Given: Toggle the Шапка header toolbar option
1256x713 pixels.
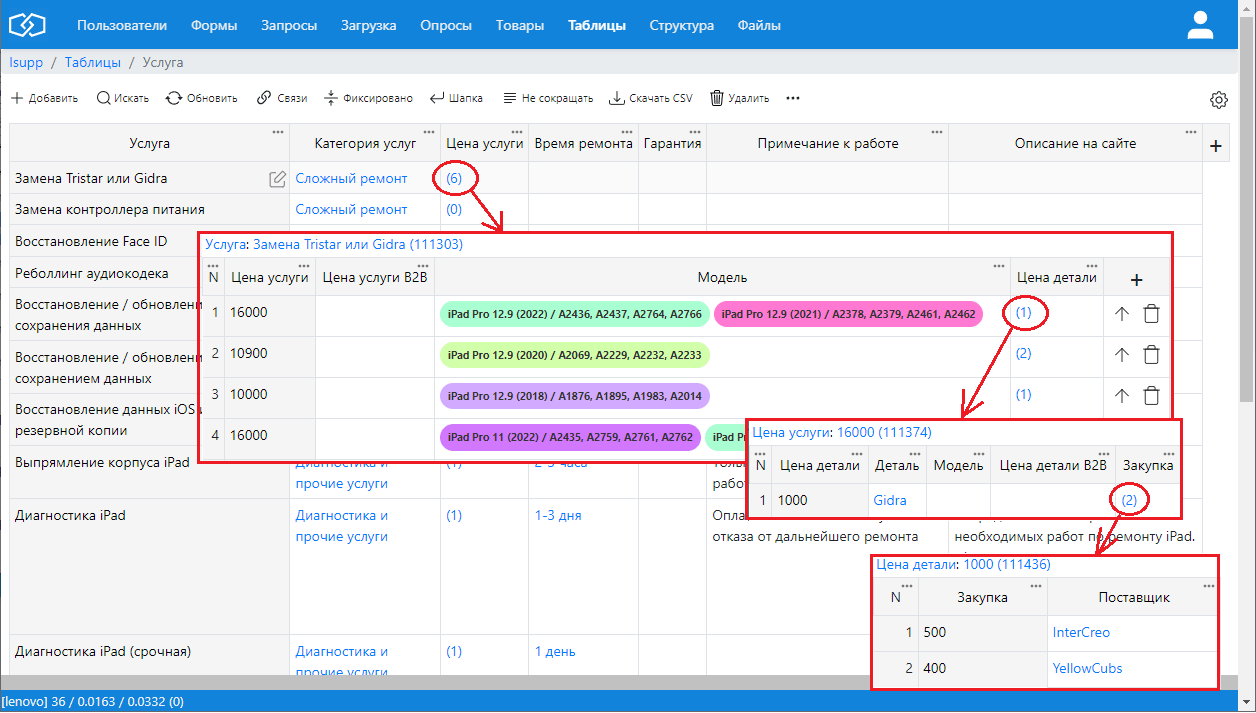Looking at the screenshot, I should coord(456,98).
